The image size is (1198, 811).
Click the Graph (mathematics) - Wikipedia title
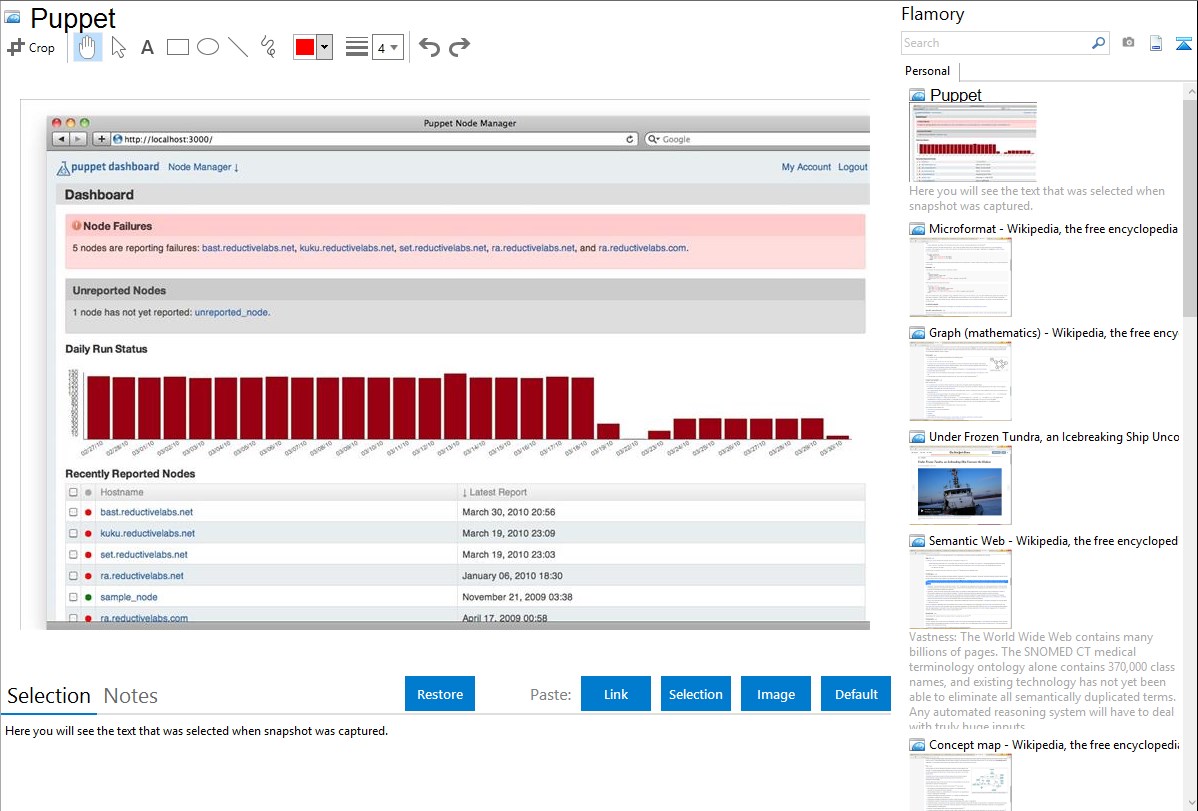click(1053, 333)
